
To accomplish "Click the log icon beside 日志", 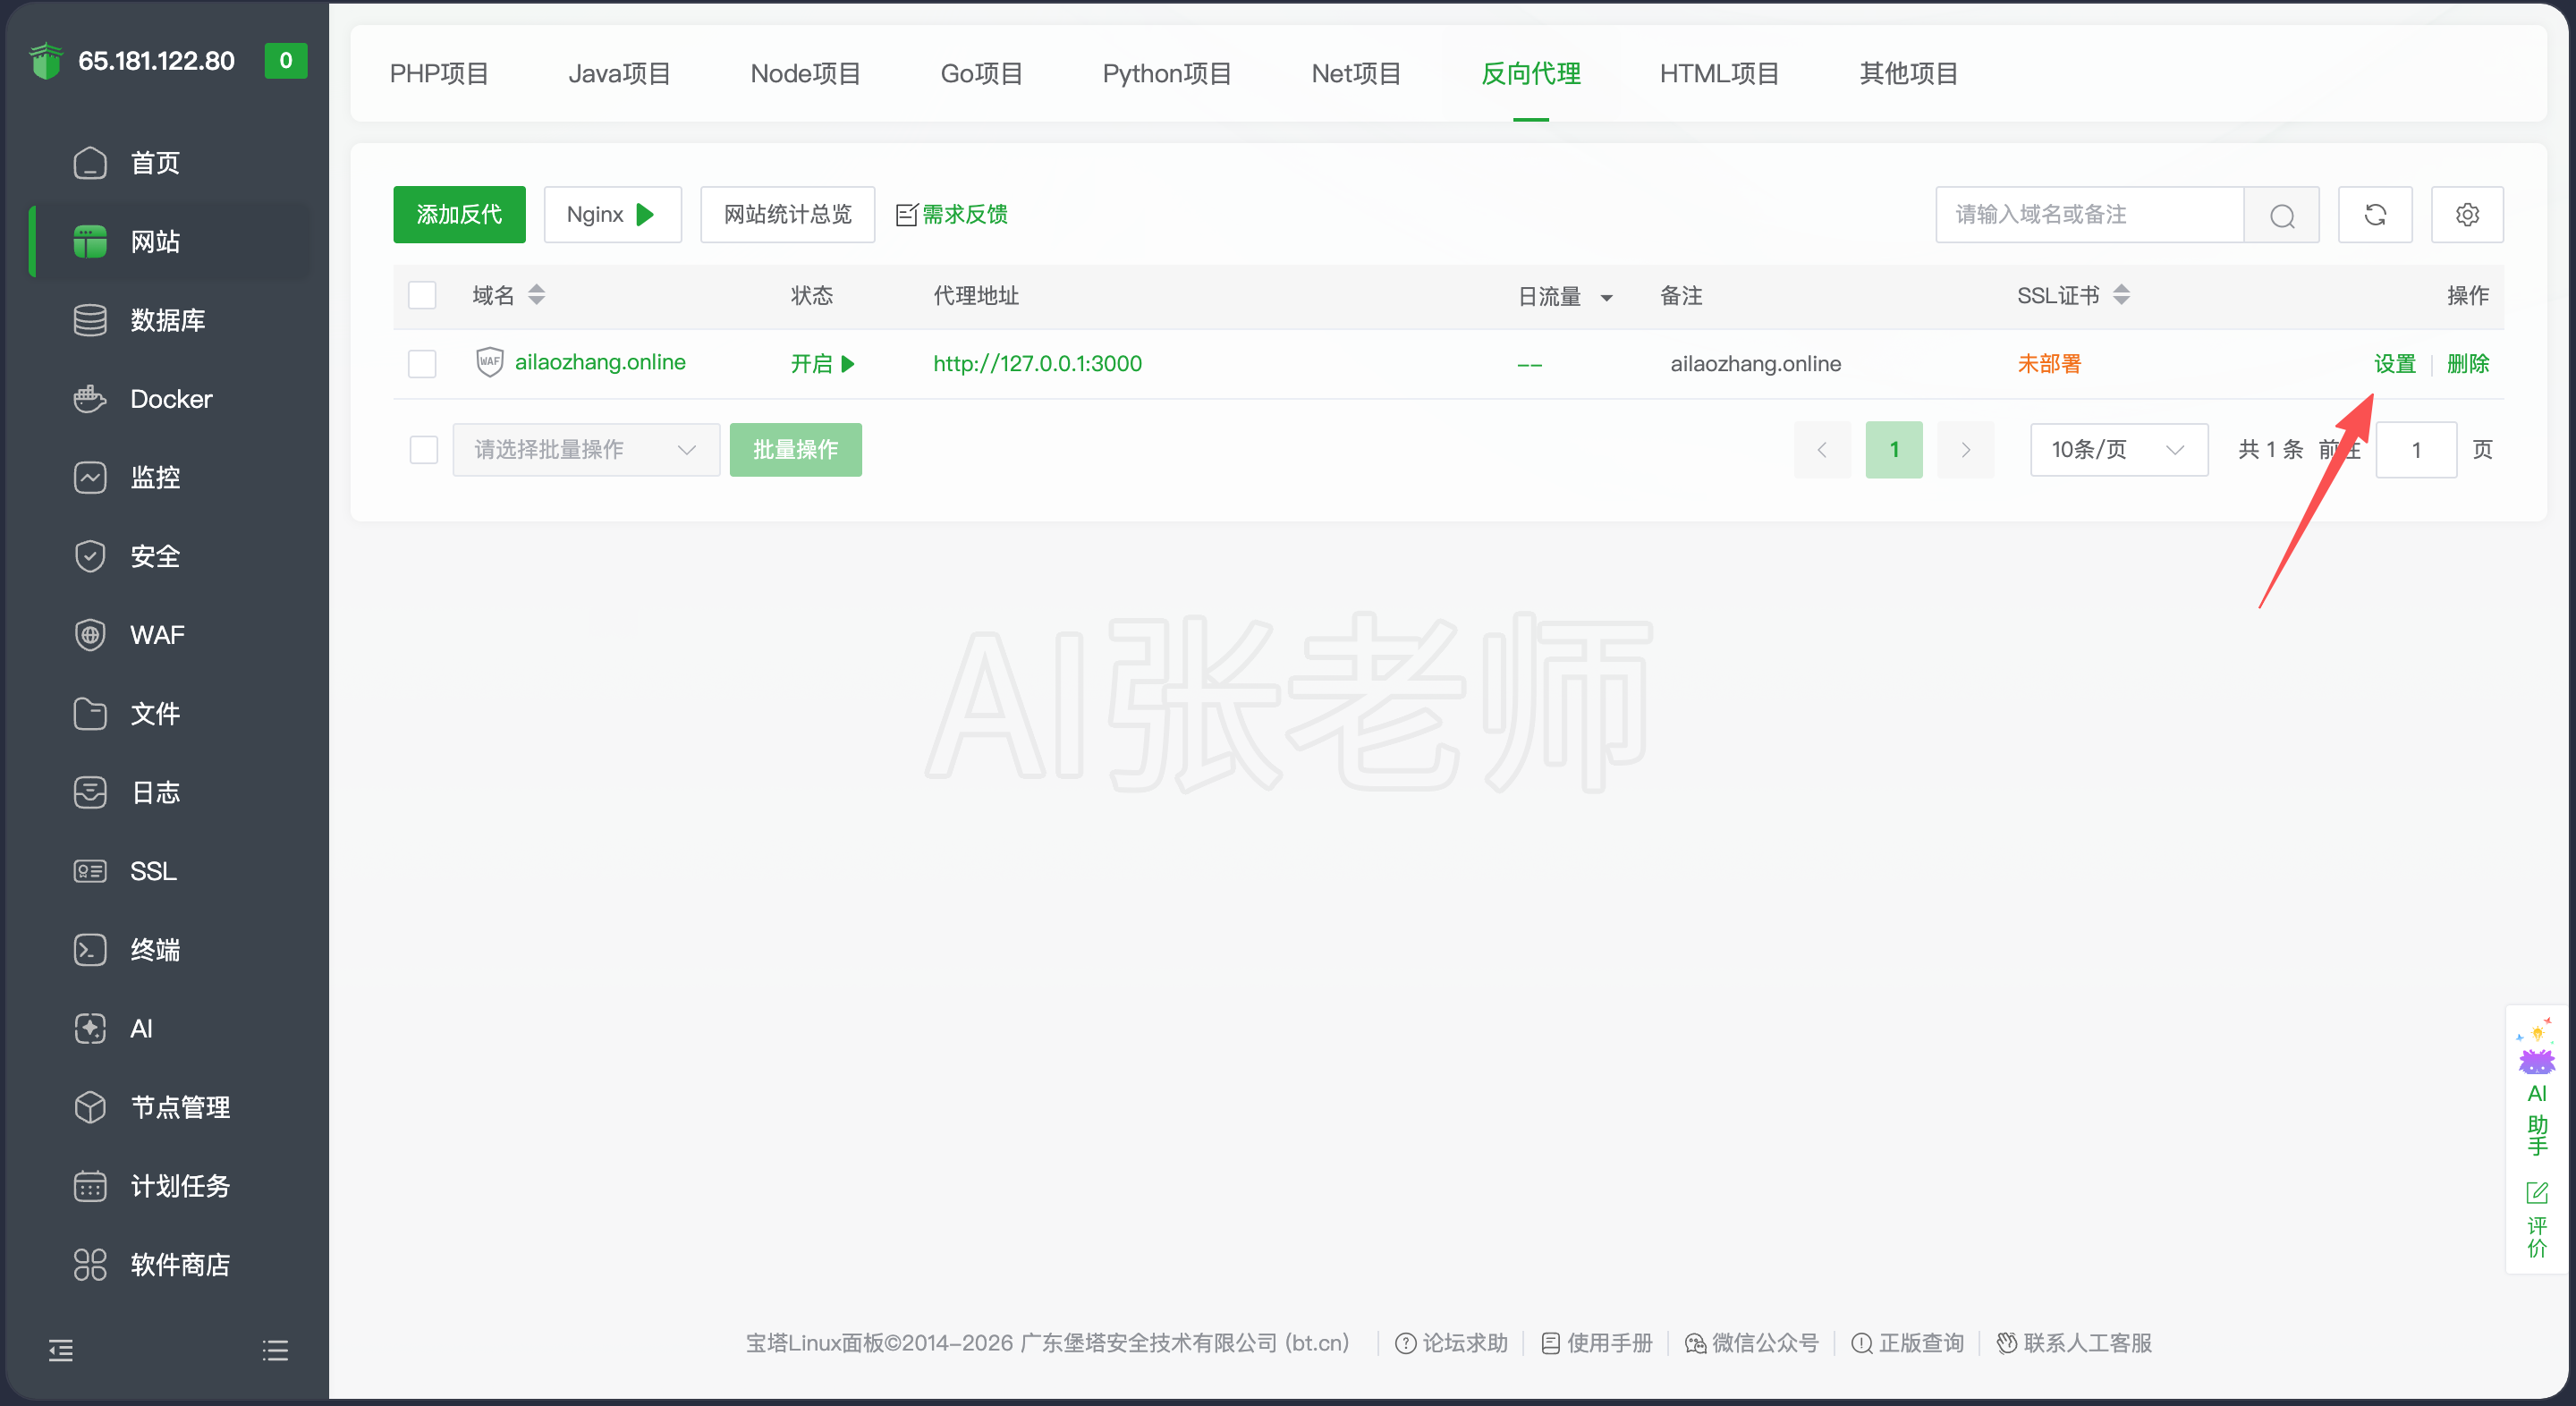I will 90,792.
